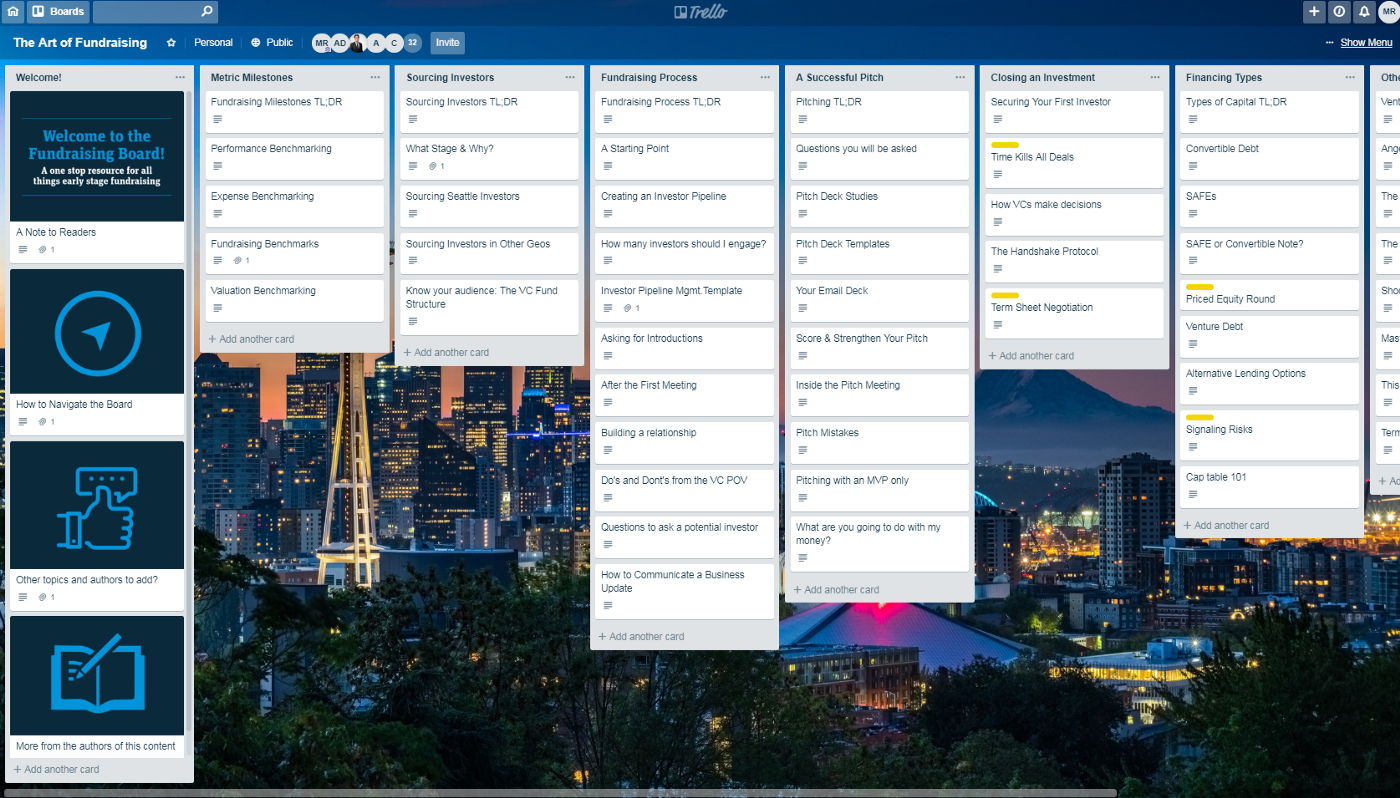Screen dimensions: 1400x798
Task: Click the Trello logo at top center
Action: pyautogui.click(x=700, y=12)
